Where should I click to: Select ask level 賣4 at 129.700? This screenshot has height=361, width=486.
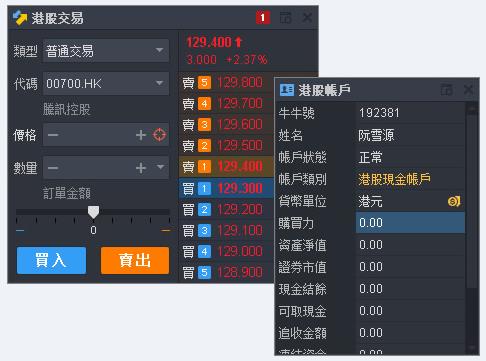(x=227, y=104)
